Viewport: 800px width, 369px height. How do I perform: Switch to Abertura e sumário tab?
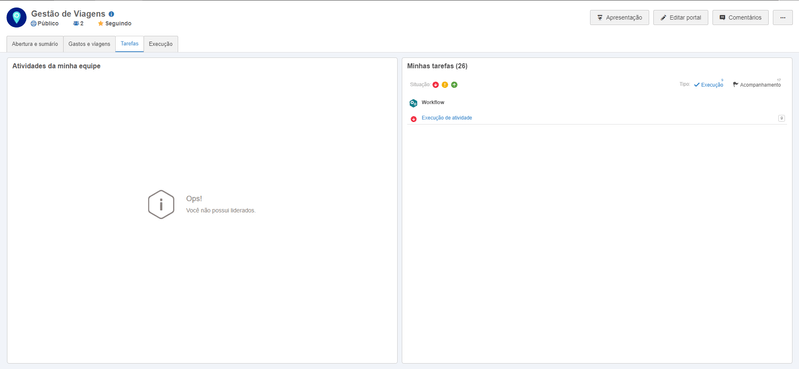(35, 44)
